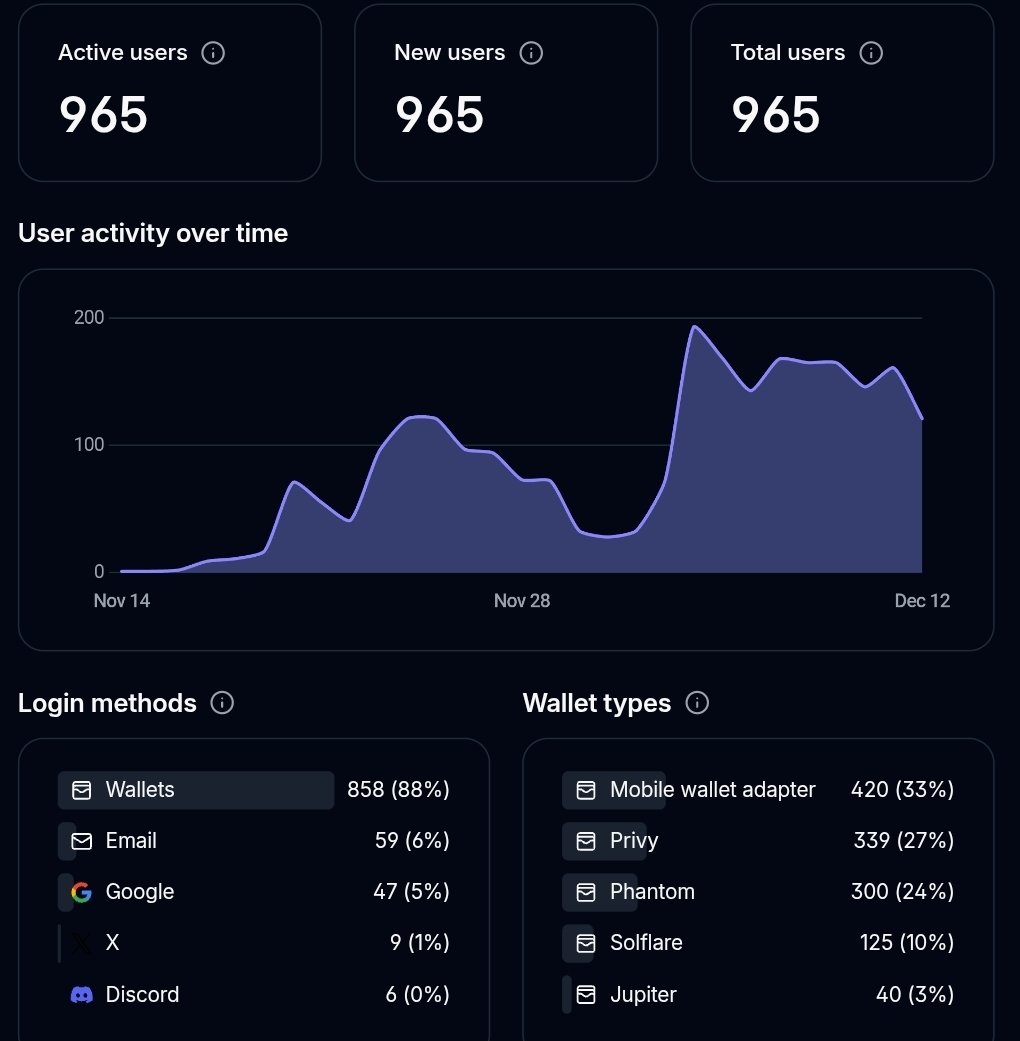Screen dimensions: 1020x1041
Task: Open the Wallet types info tooltip
Action: 697,703
